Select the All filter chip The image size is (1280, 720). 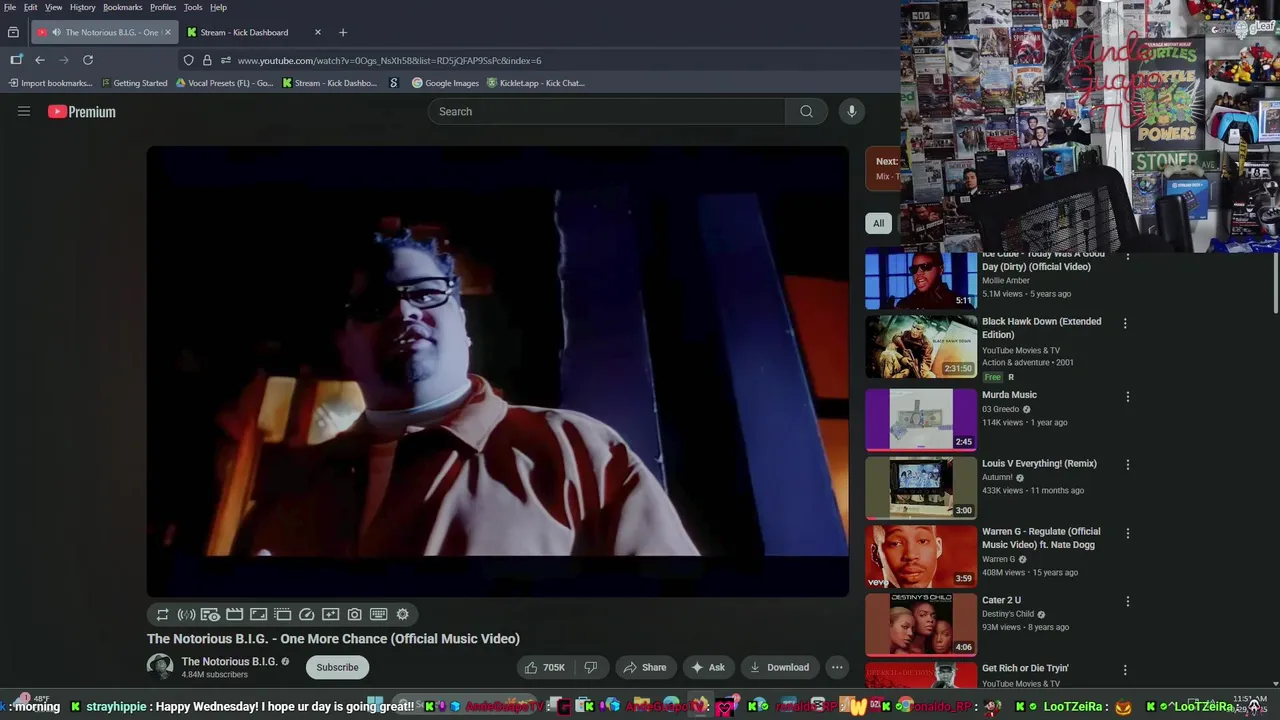[878, 223]
